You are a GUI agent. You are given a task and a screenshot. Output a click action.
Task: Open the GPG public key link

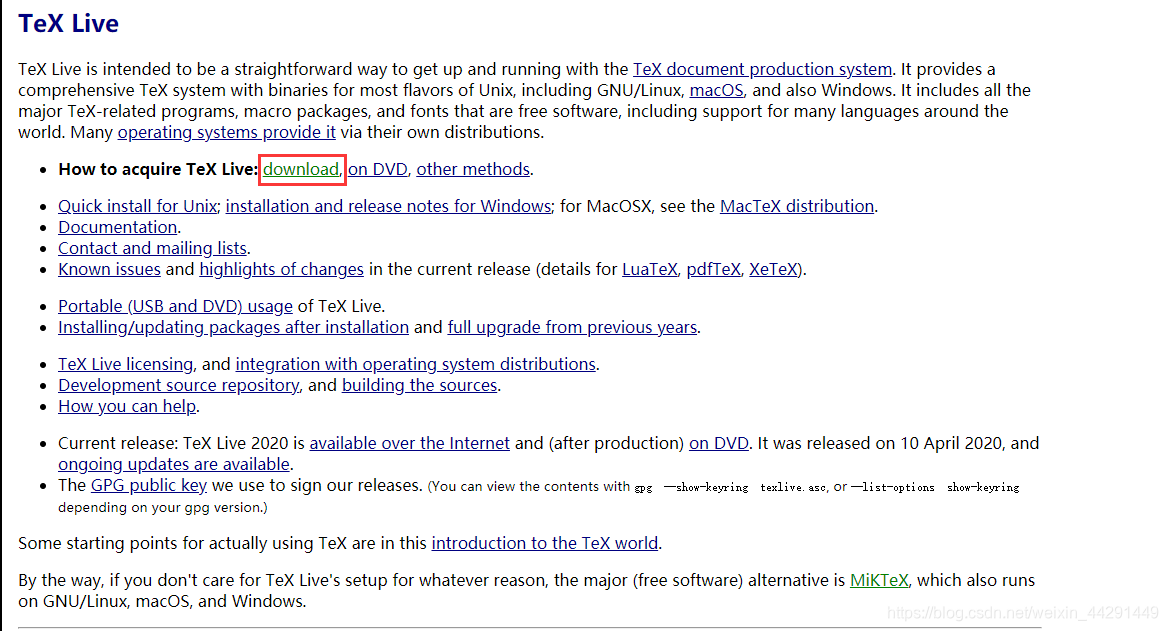tap(149, 486)
